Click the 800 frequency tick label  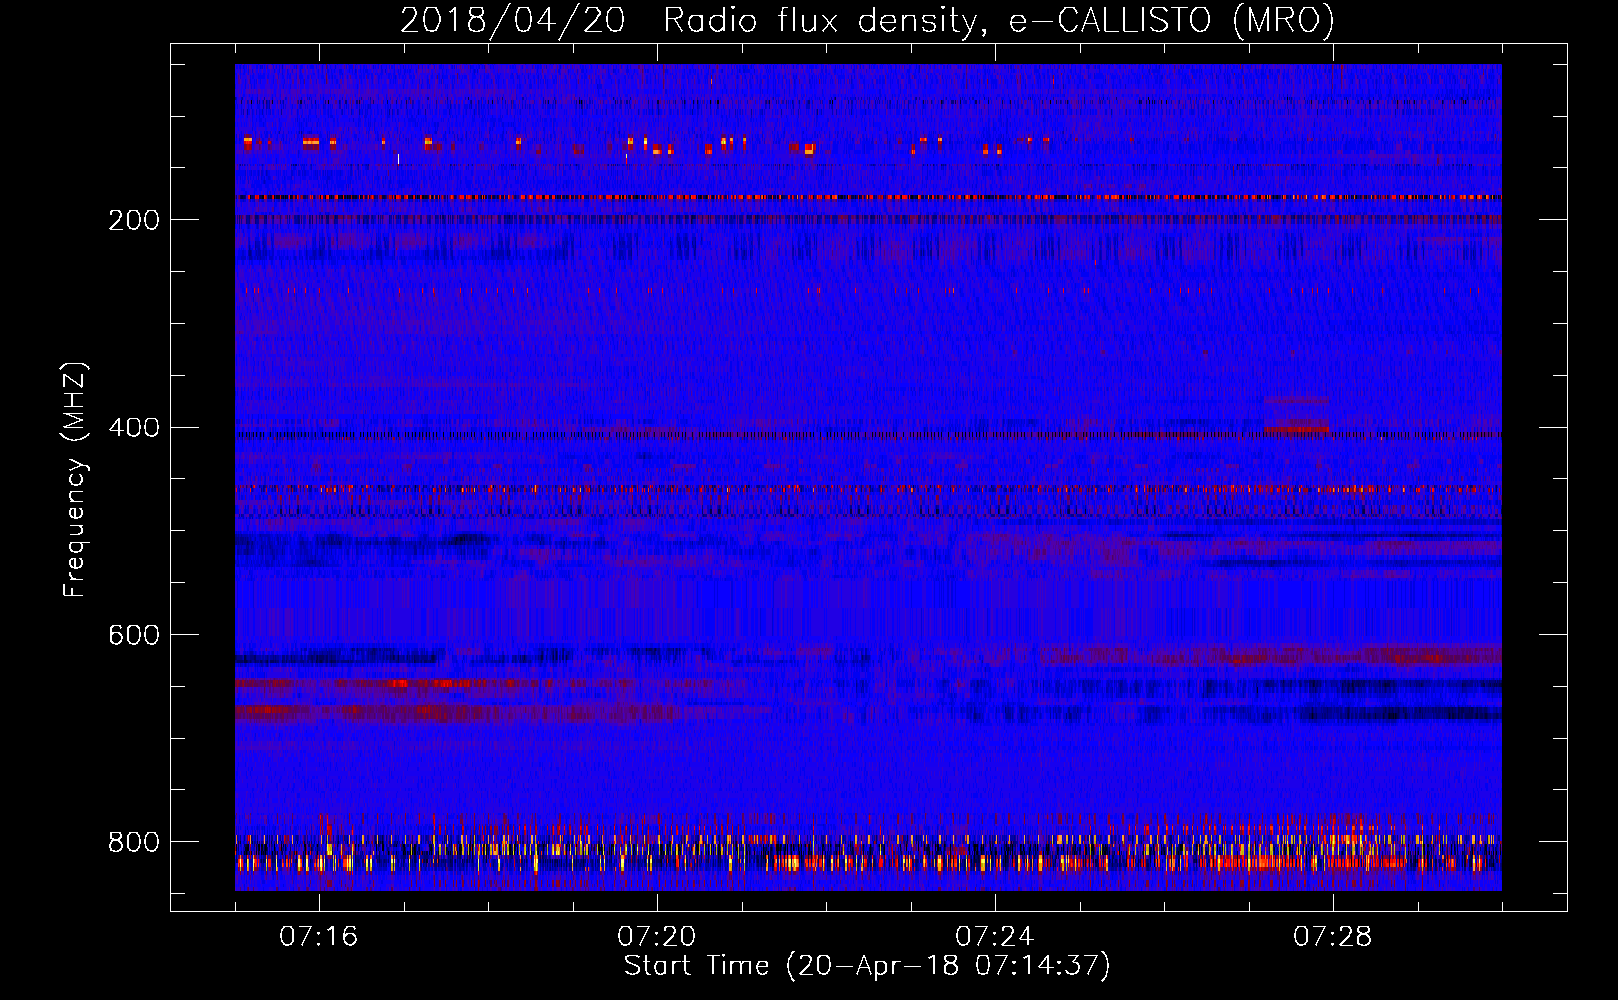tap(133, 843)
